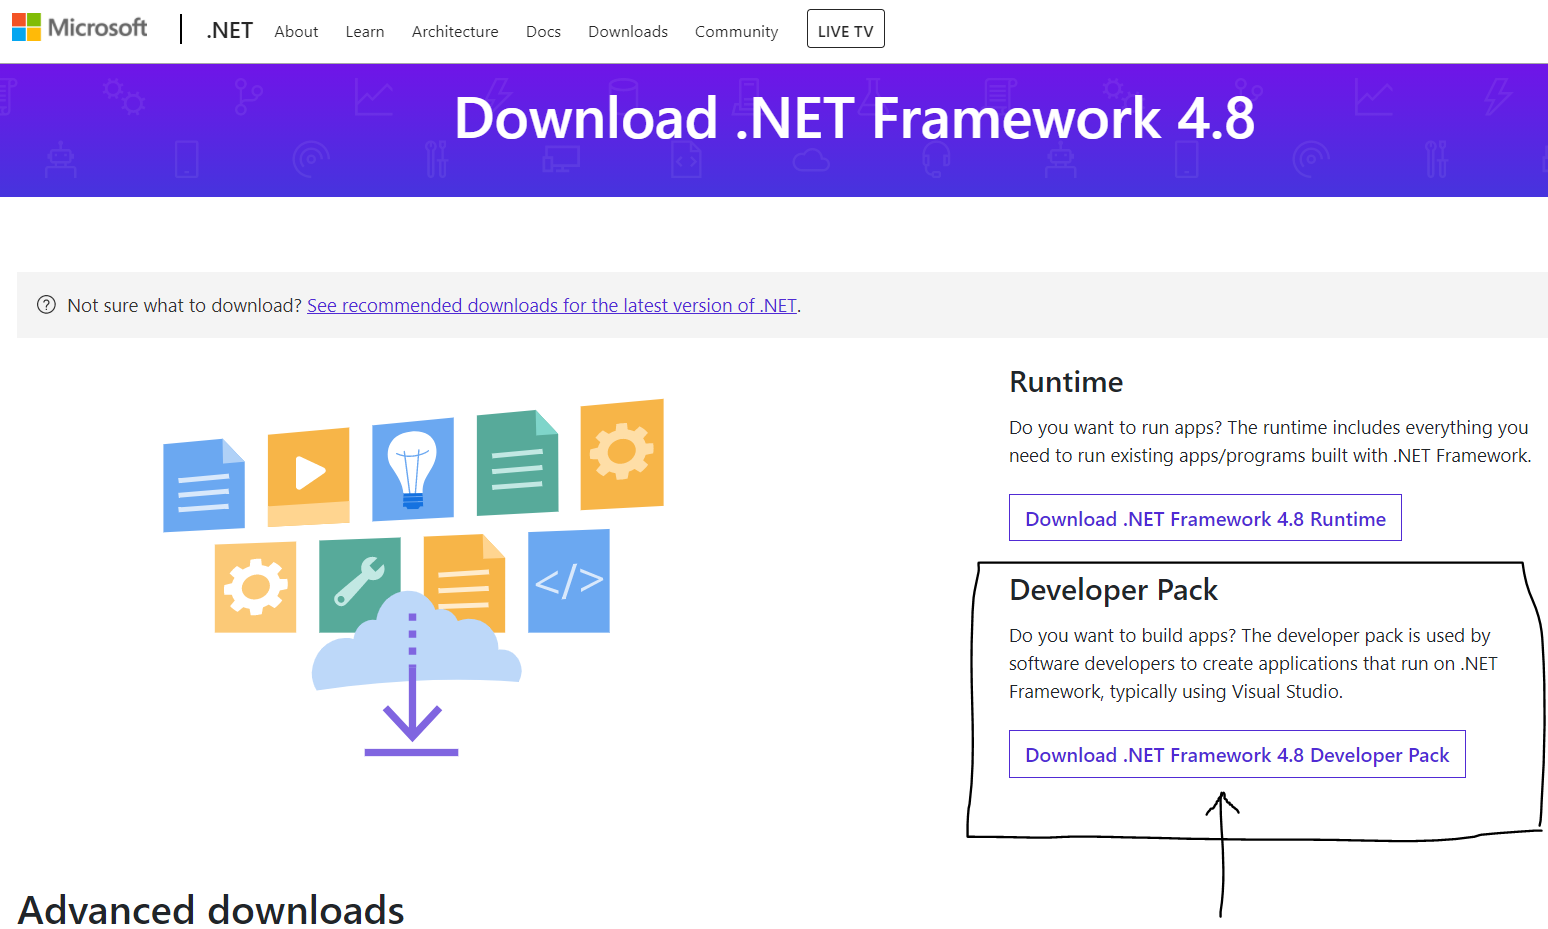
Task: Follow the recommended downloads for latest .NET link
Action: click(552, 306)
